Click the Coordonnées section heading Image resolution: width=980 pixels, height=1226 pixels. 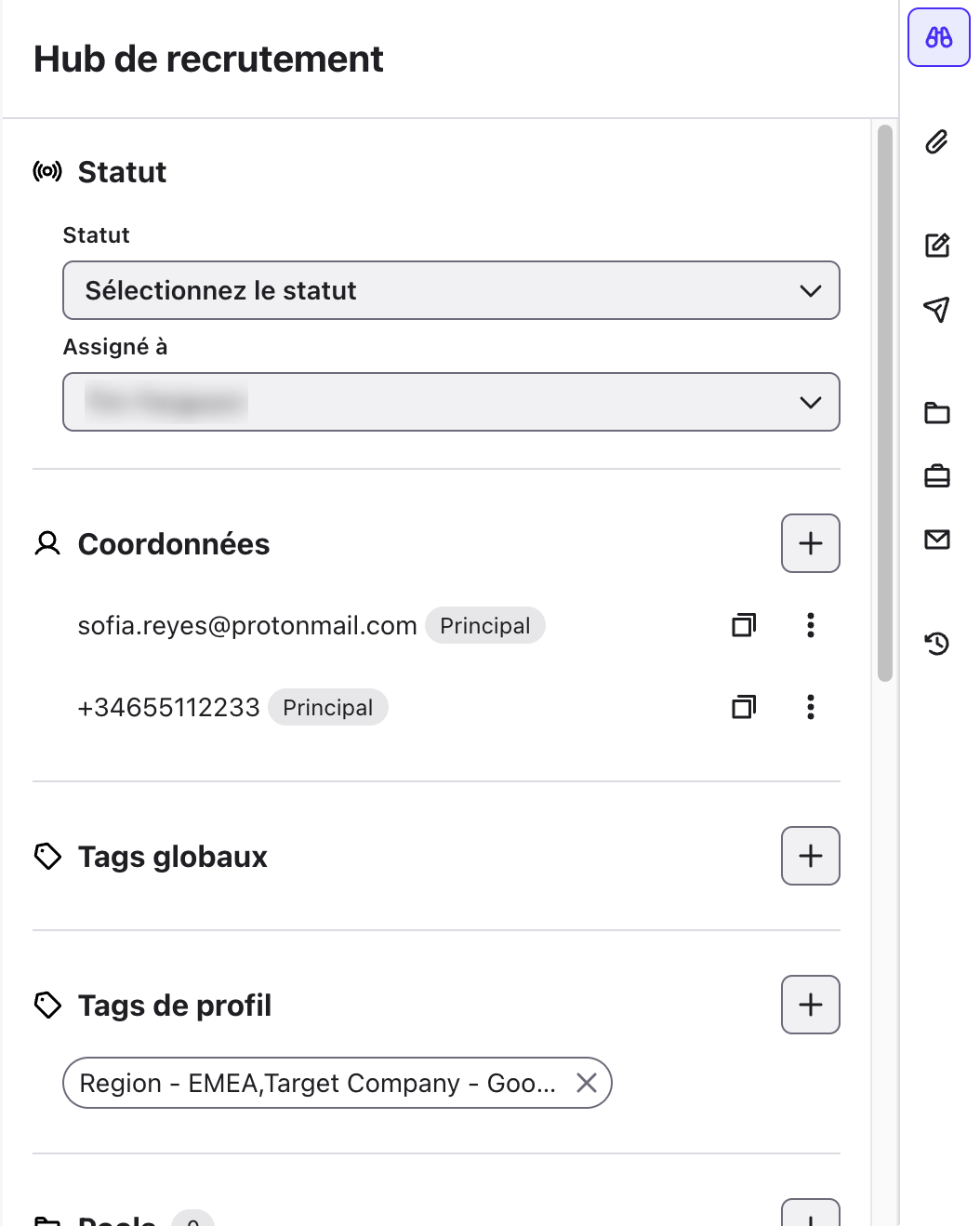pyautogui.click(x=174, y=544)
